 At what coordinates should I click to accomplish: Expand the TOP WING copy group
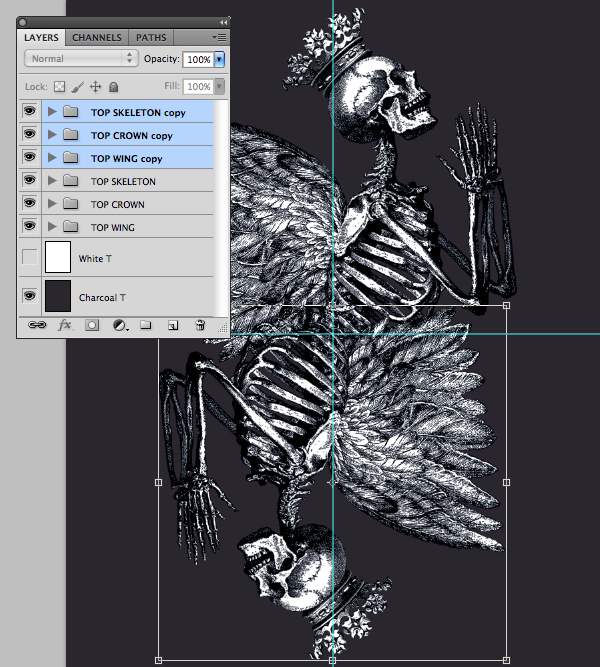pyautogui.click(x=52, y=158)
